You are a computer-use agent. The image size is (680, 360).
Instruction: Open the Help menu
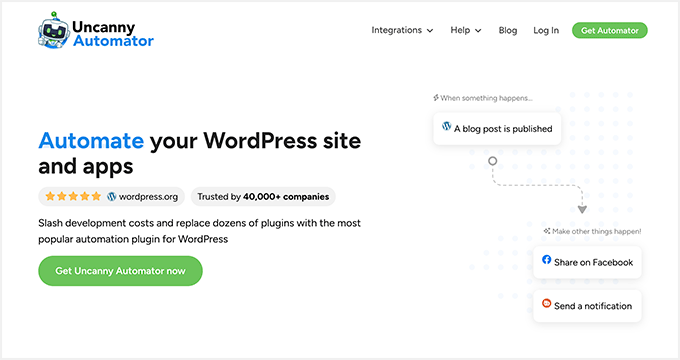click(x=466, y=30)
